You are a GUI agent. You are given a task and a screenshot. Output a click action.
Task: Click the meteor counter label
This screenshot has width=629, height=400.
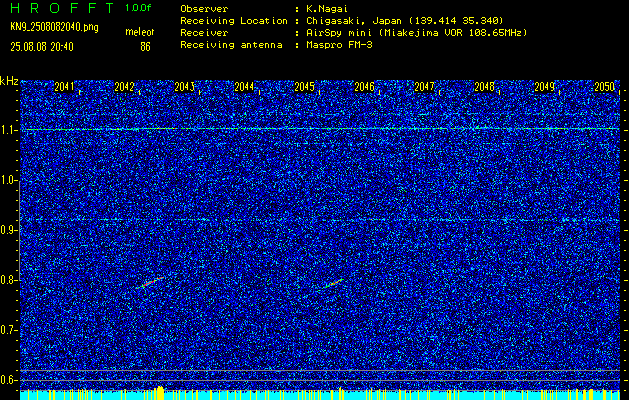coord(140,32)
